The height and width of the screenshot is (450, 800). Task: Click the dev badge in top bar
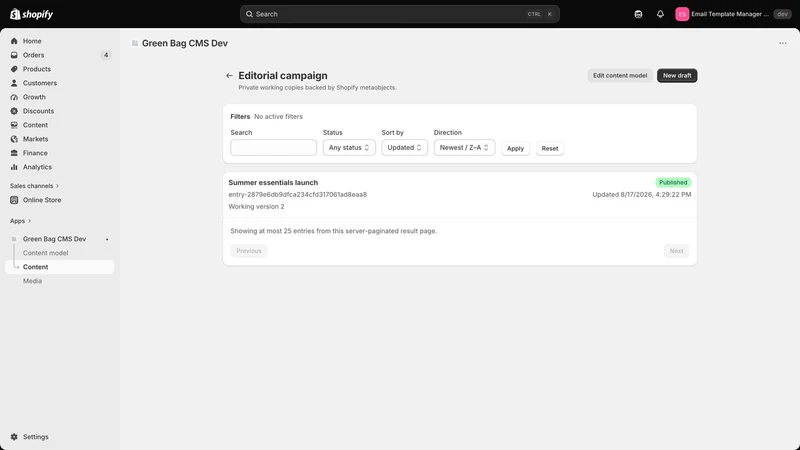click(783, 14)
